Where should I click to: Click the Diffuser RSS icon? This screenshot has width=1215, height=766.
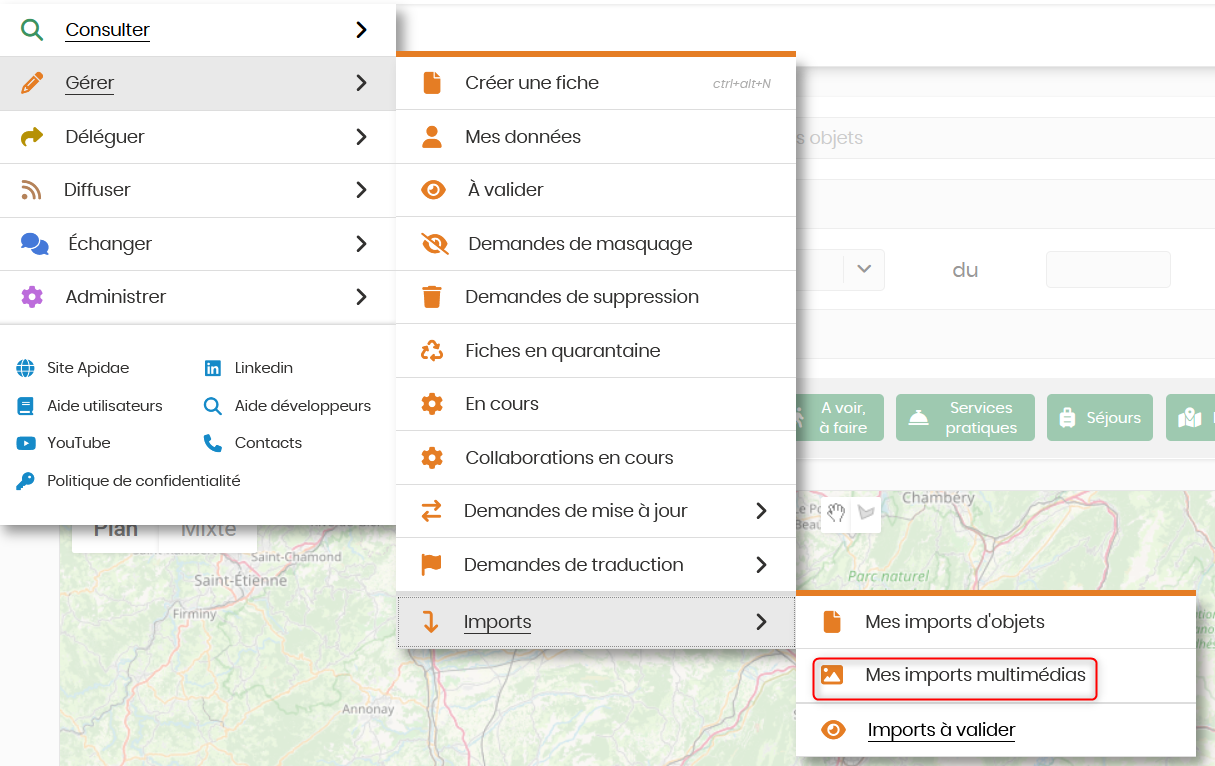(x=32, y=190)
